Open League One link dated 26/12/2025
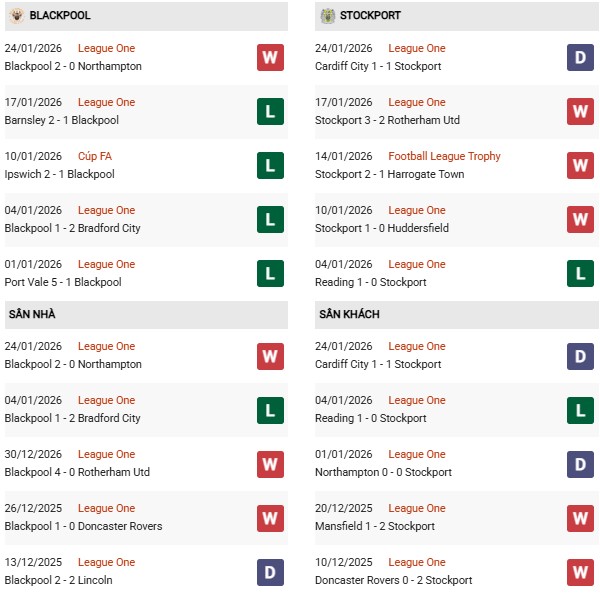Viewport: 600px width, 596px height. point(106,508)
